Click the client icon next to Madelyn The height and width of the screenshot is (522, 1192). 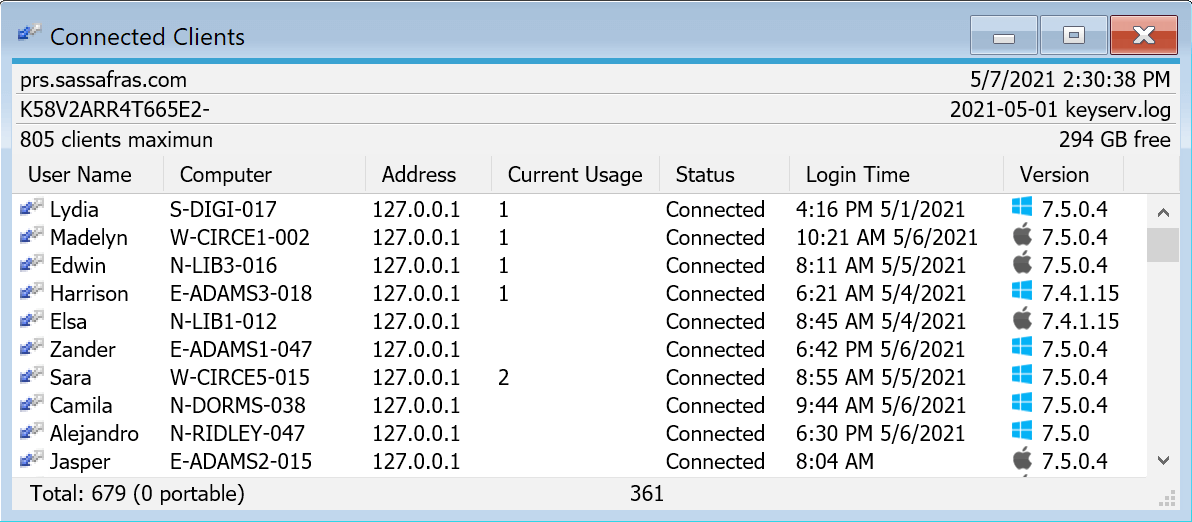pyautogui.click(x=31, y=237)
